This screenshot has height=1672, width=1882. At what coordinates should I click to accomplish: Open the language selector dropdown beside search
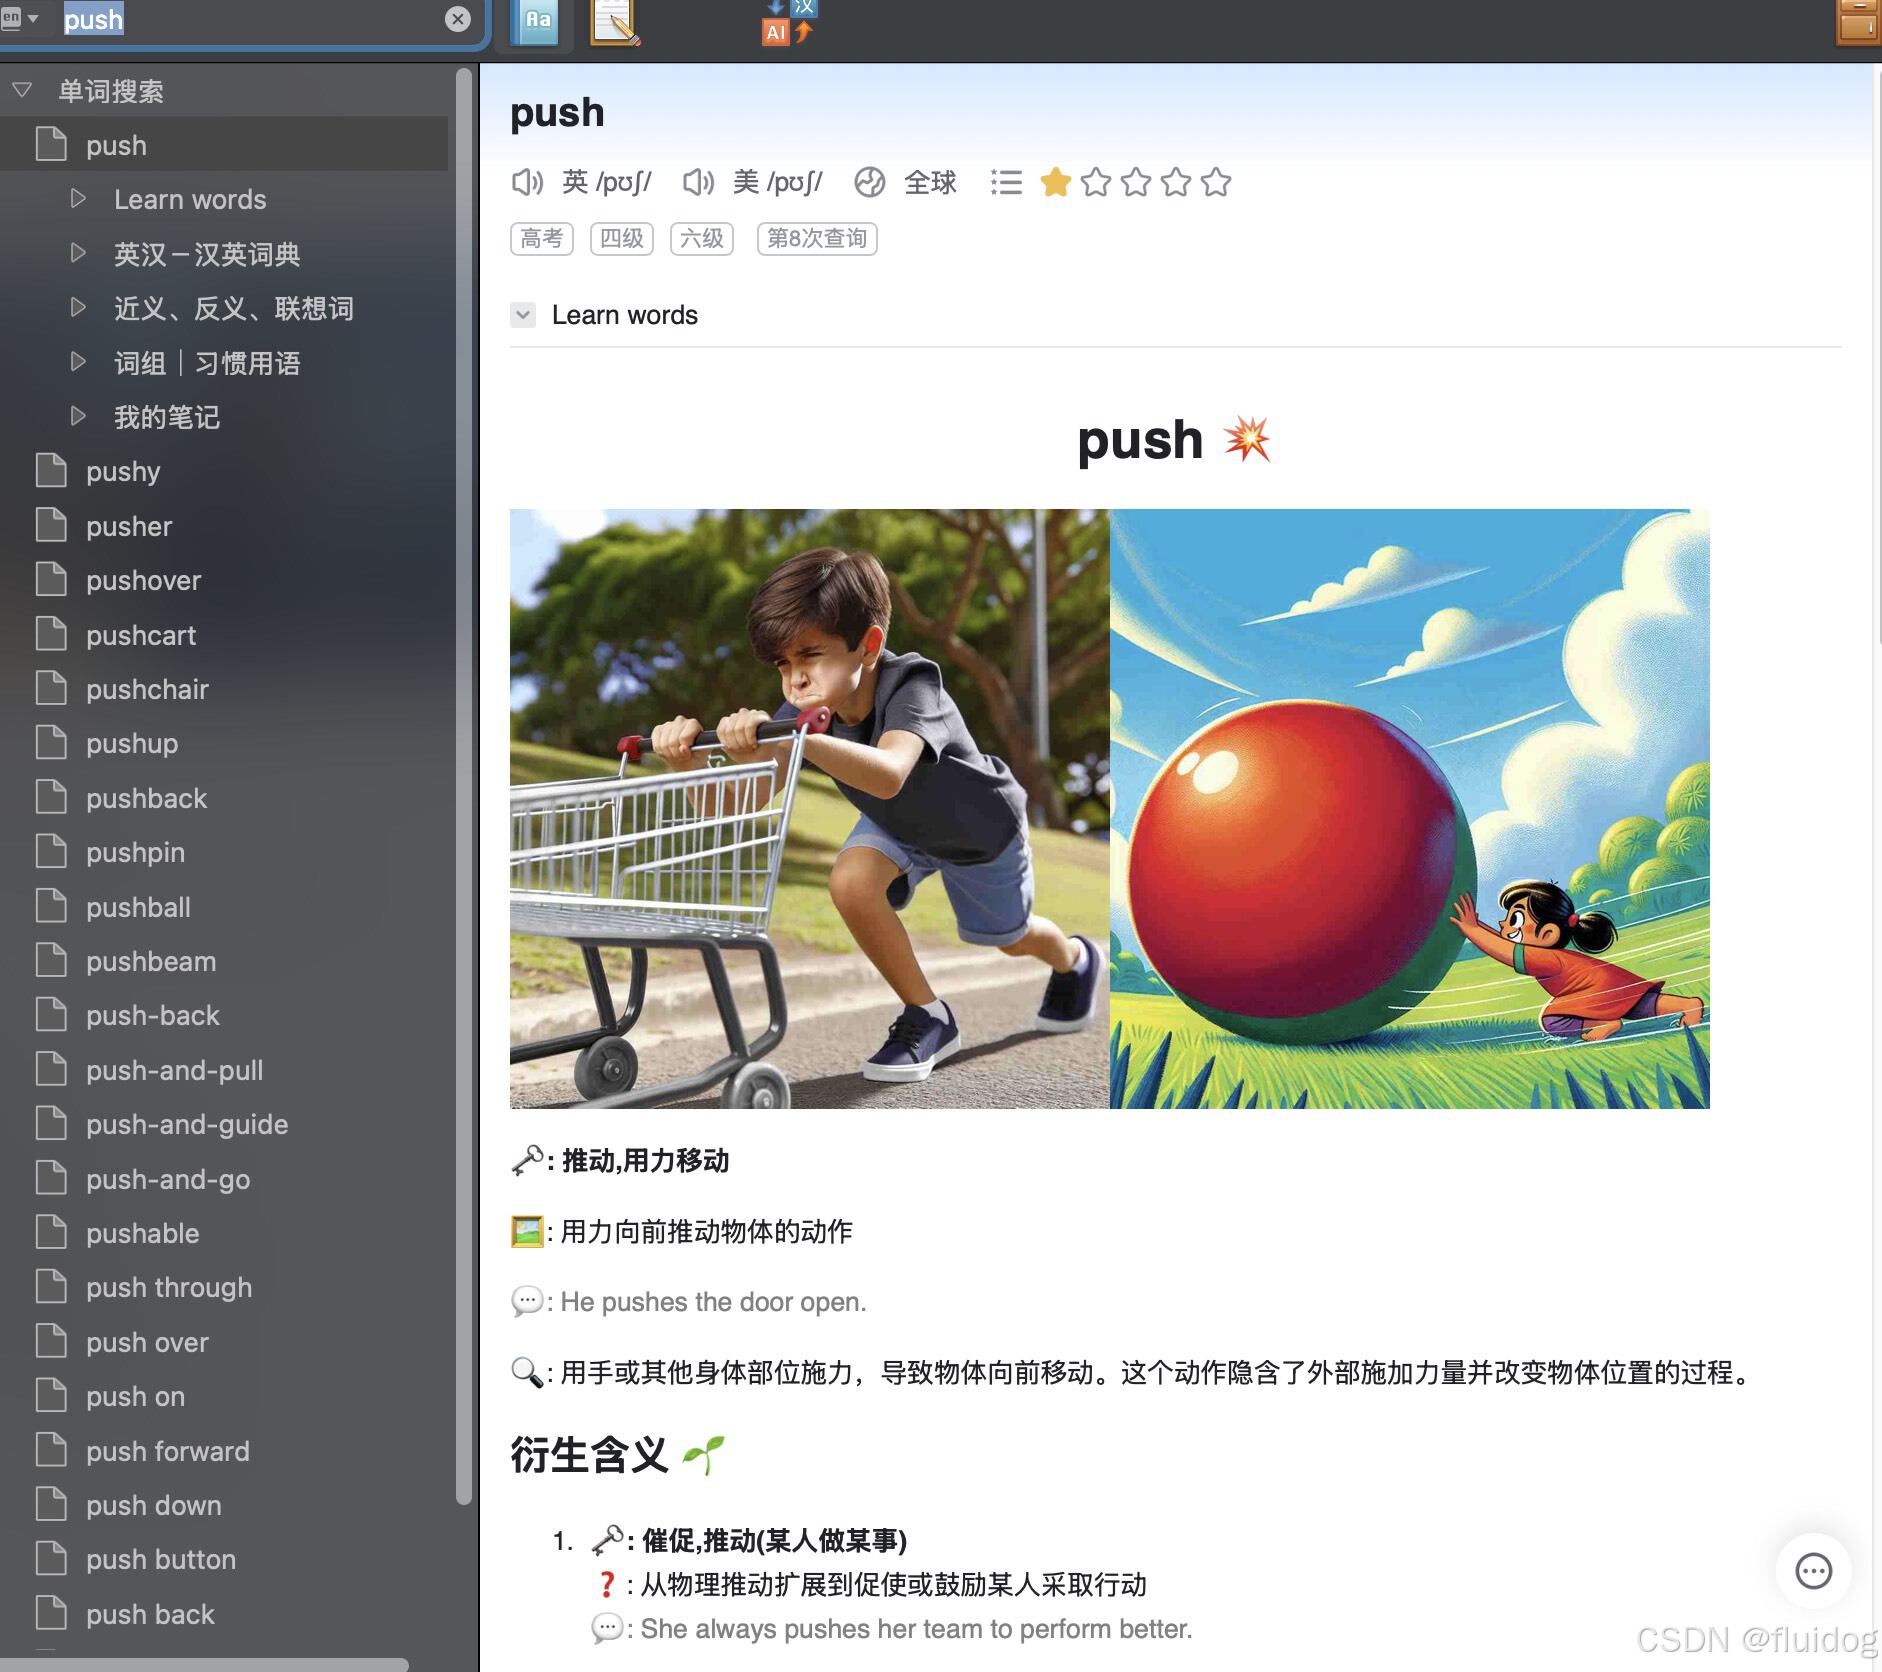pos(20,18)
